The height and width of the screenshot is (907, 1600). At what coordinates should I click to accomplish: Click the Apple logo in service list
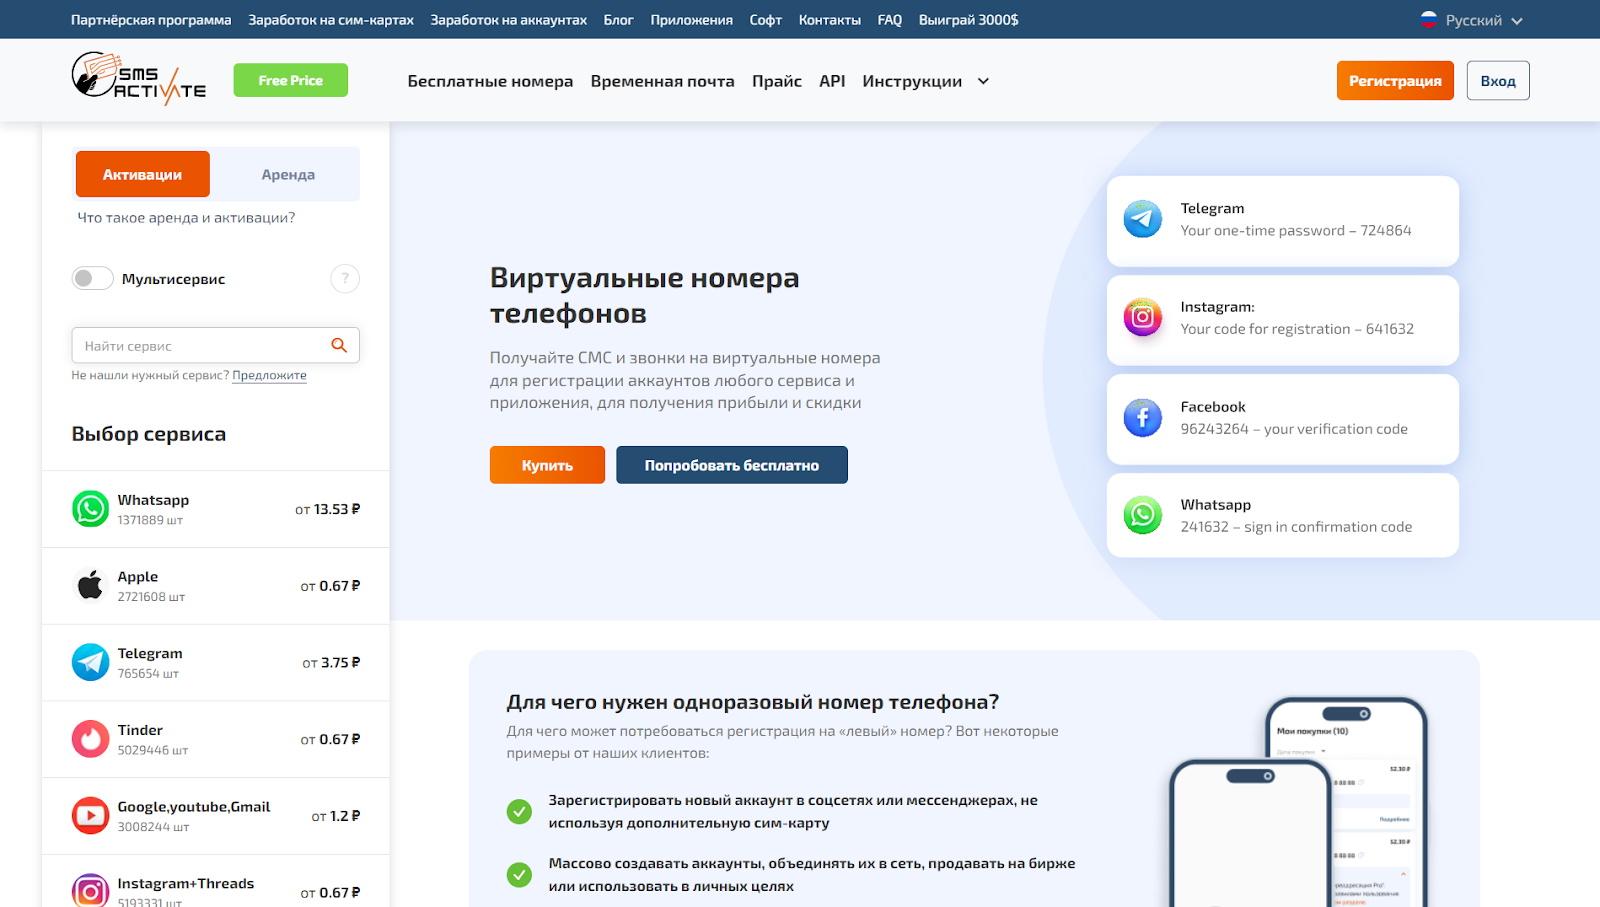tap(90, 586)
